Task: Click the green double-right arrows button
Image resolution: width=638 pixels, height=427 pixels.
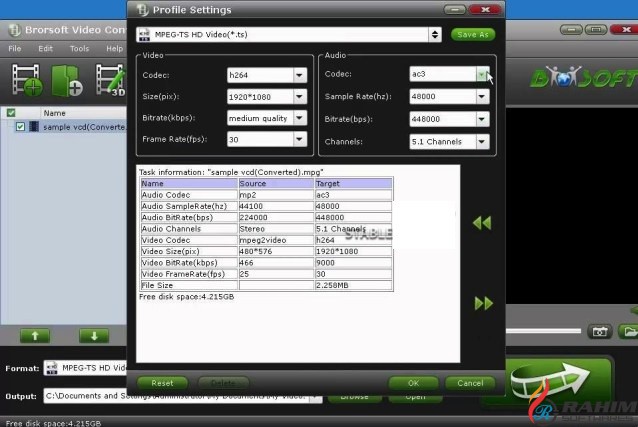Action: coord(483,303)
